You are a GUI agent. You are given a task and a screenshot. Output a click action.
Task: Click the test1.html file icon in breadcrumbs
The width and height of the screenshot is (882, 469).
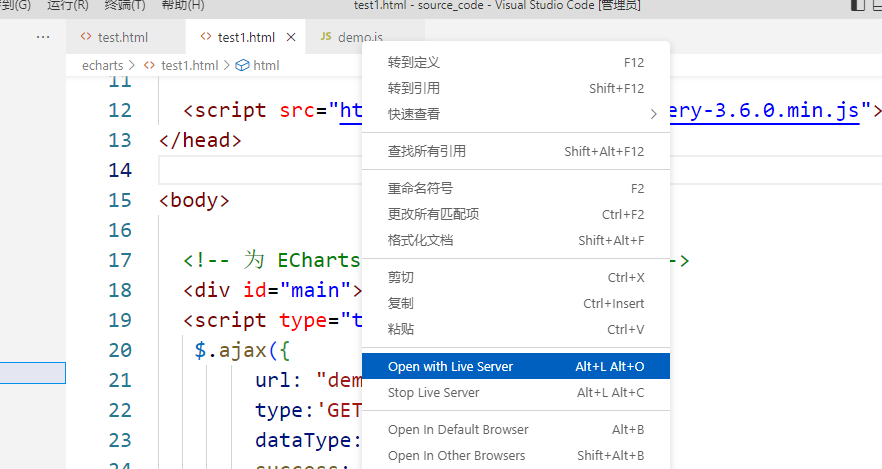[x=149, y=65]
